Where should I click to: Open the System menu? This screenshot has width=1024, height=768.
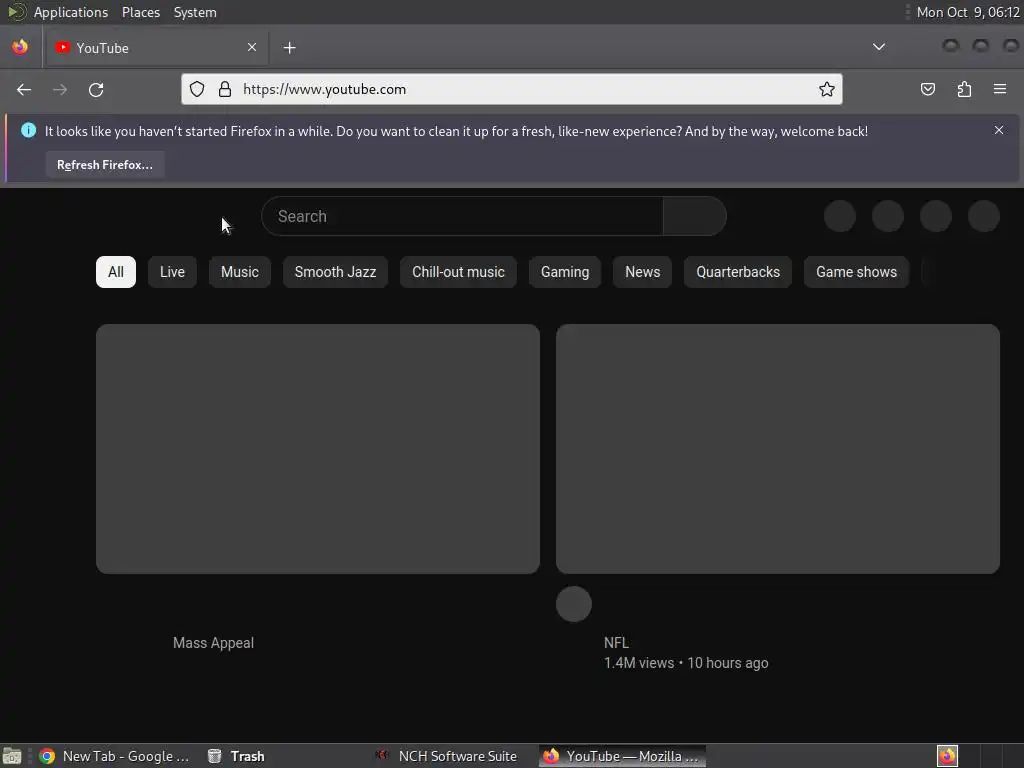click(195, 12)
